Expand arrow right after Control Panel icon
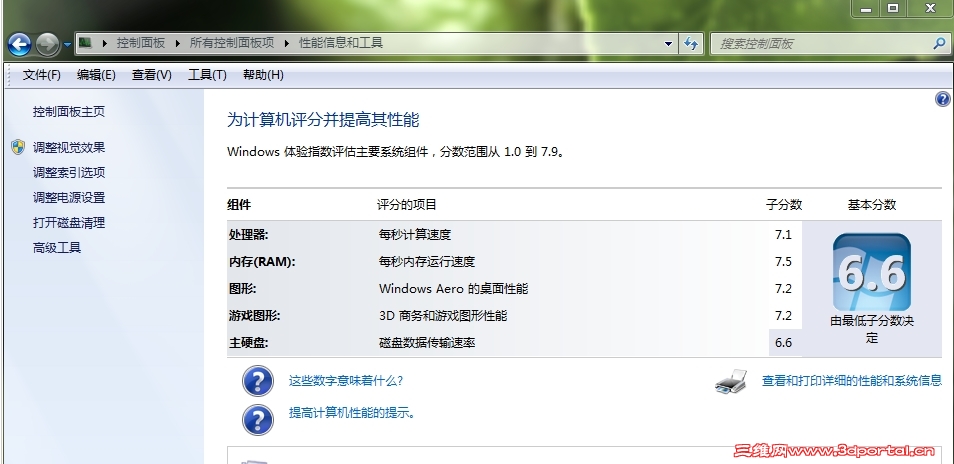The image size is (954, 464). click(104, 44)
